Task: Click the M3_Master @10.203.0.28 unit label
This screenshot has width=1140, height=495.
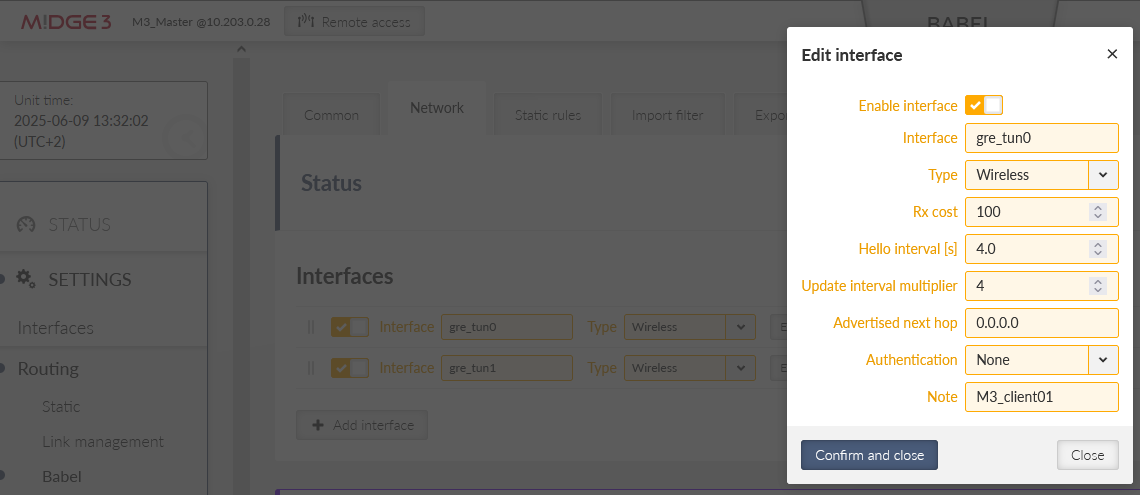Action: (201, 22)
